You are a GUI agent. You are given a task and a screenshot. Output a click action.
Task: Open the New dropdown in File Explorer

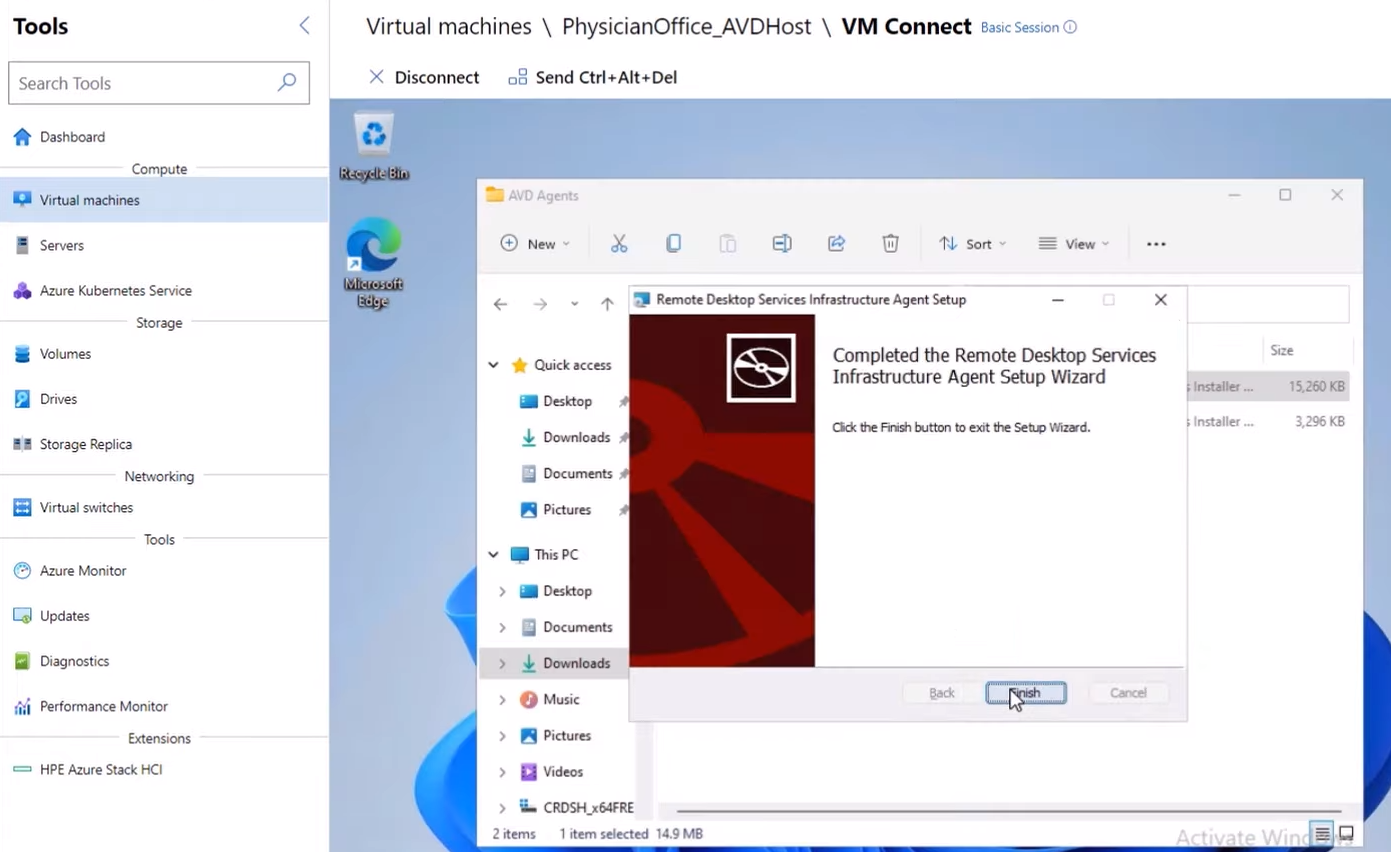pyautogui.click(x=535, y=244)
